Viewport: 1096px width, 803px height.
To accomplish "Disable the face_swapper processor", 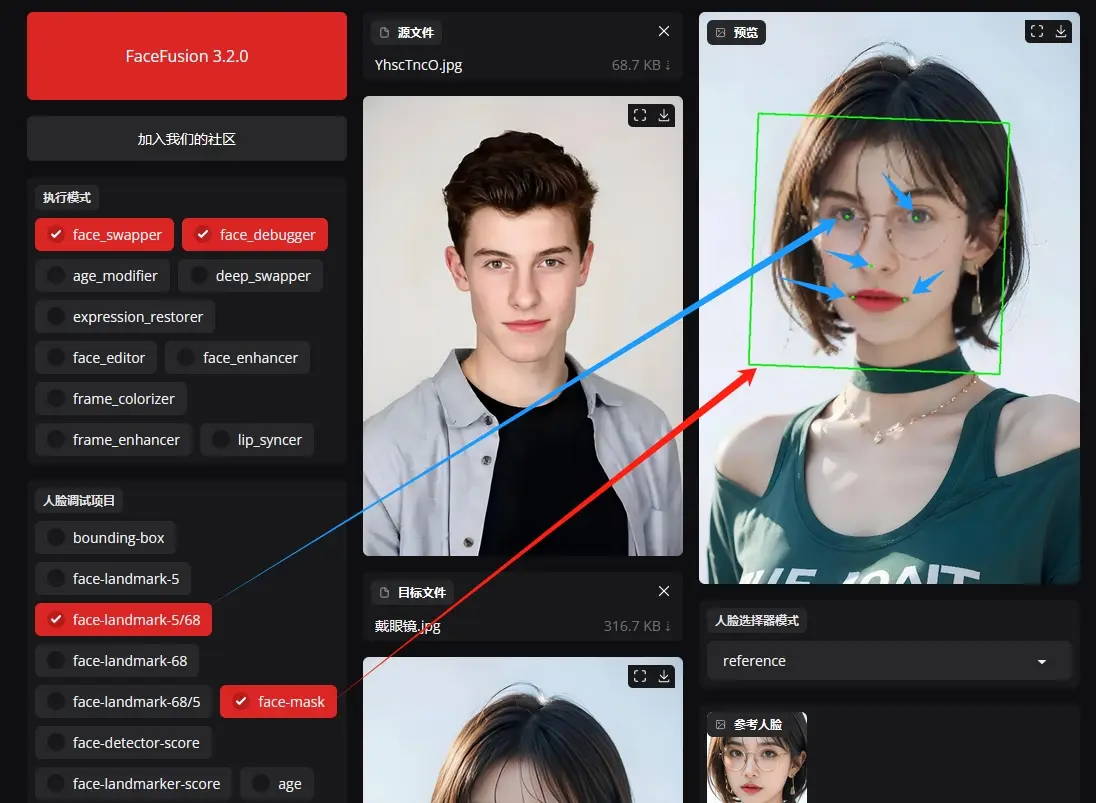I will click(105, 235).
